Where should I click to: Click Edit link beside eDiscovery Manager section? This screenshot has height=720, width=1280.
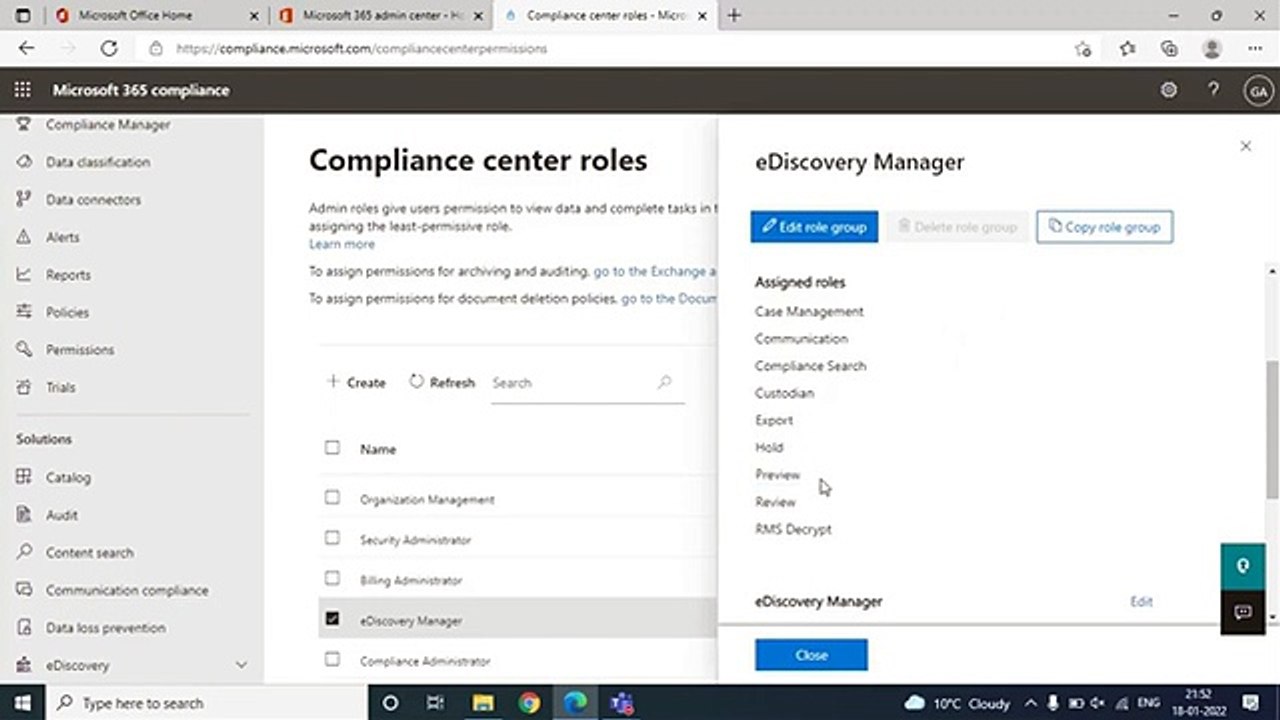coord(1141,602)
